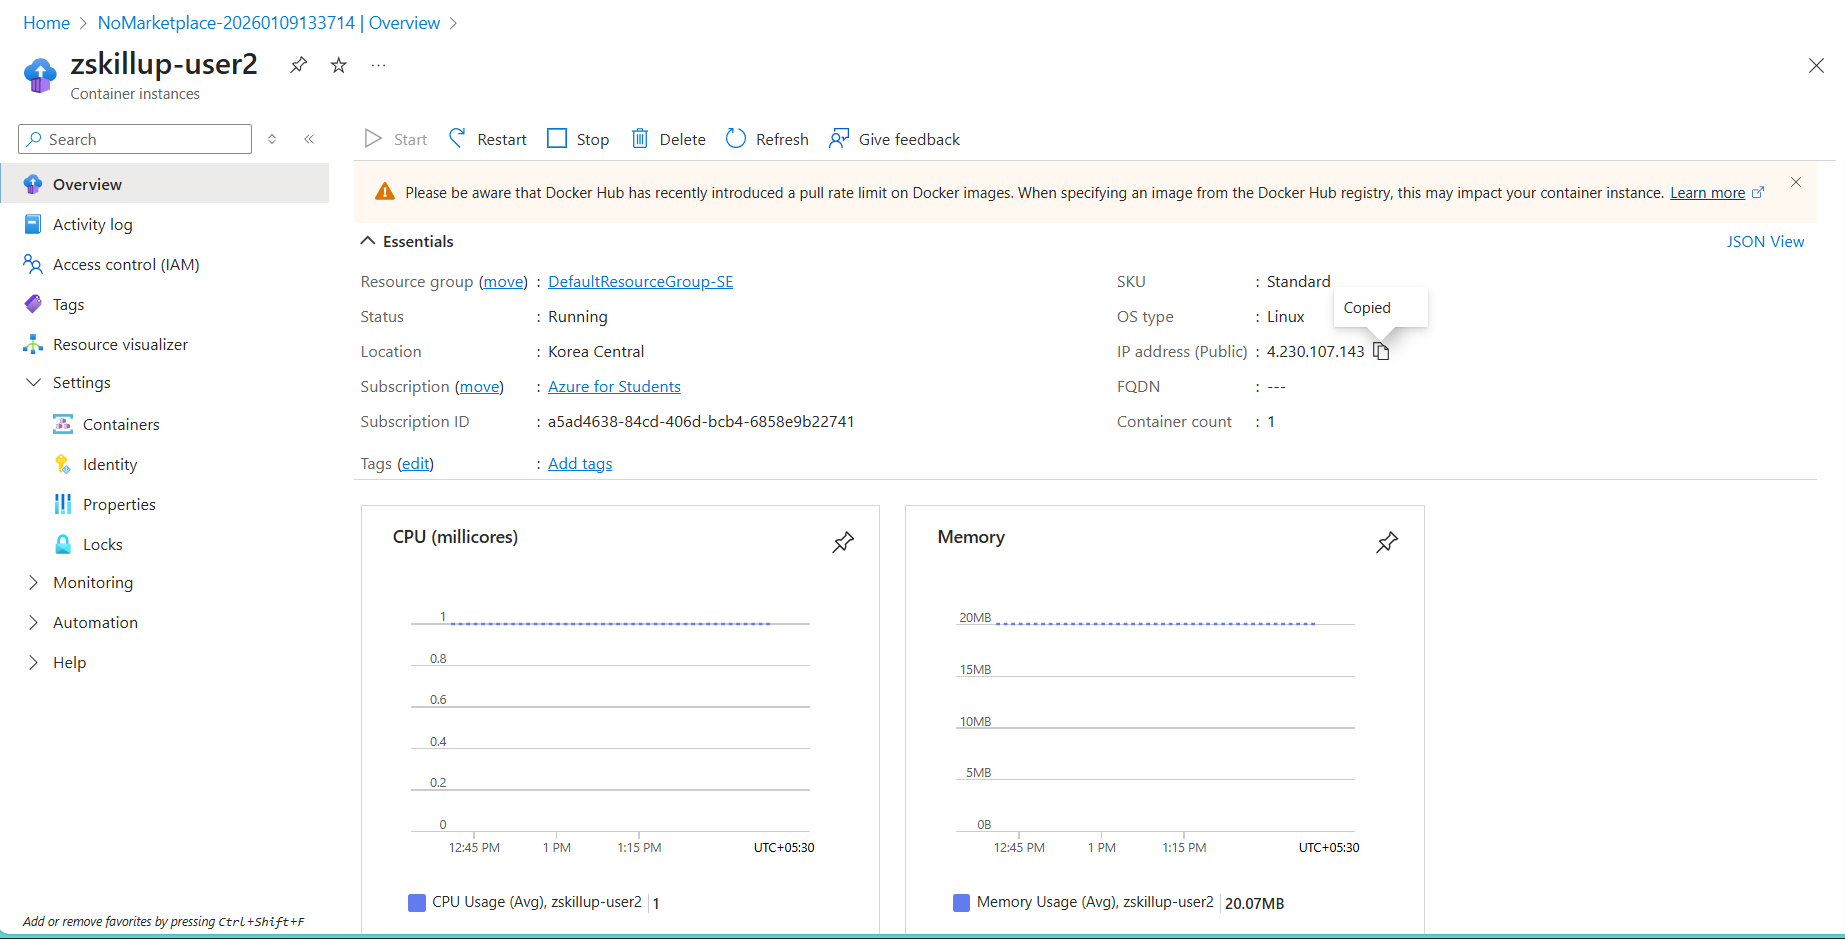Copy the public IP address to clipboard

(1381, 351)
